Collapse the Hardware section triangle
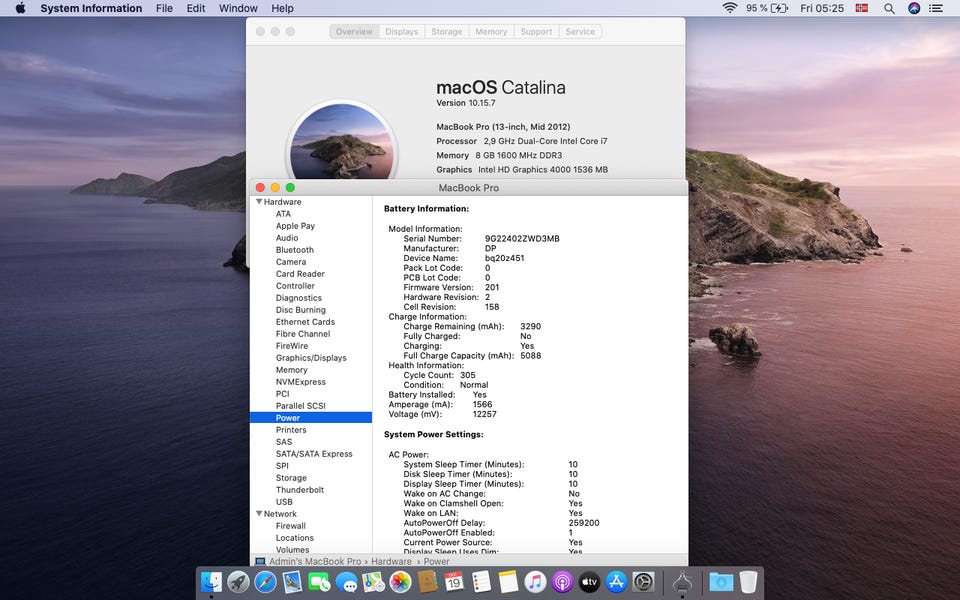 pos(259,202)
